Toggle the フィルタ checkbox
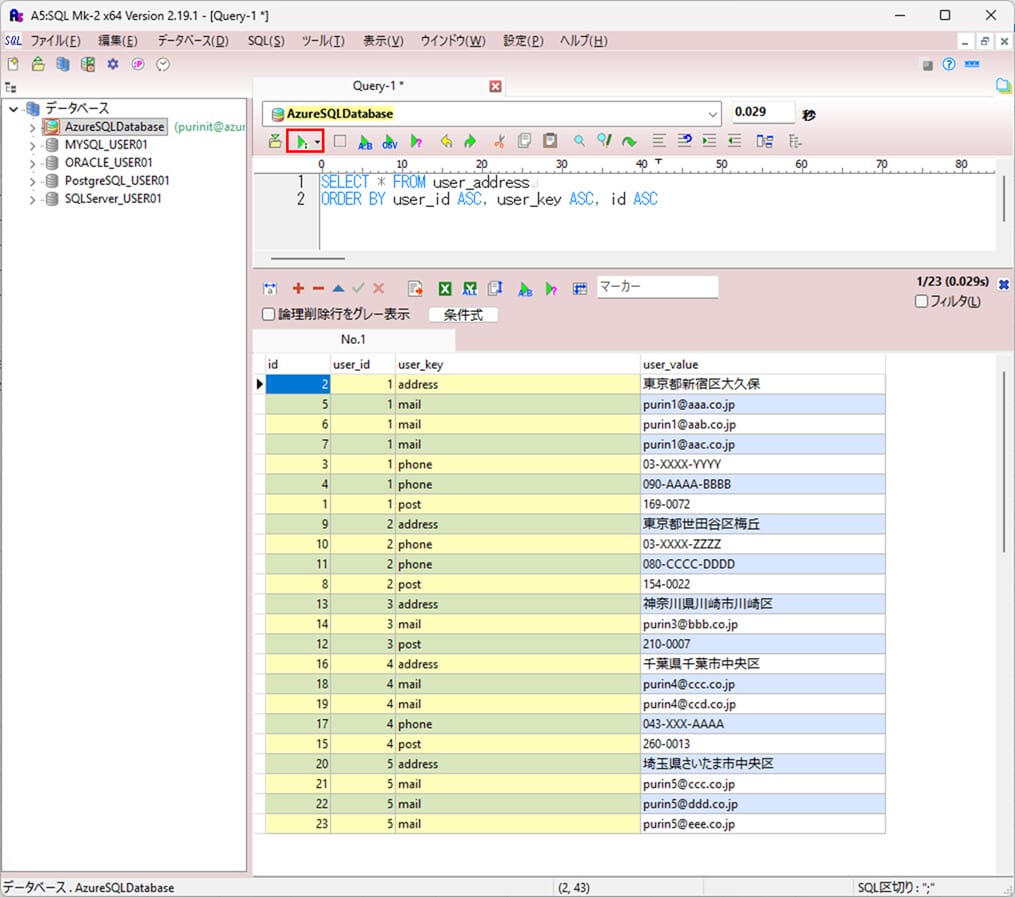This screenshot has height=897, width=1015. point(922,302)
